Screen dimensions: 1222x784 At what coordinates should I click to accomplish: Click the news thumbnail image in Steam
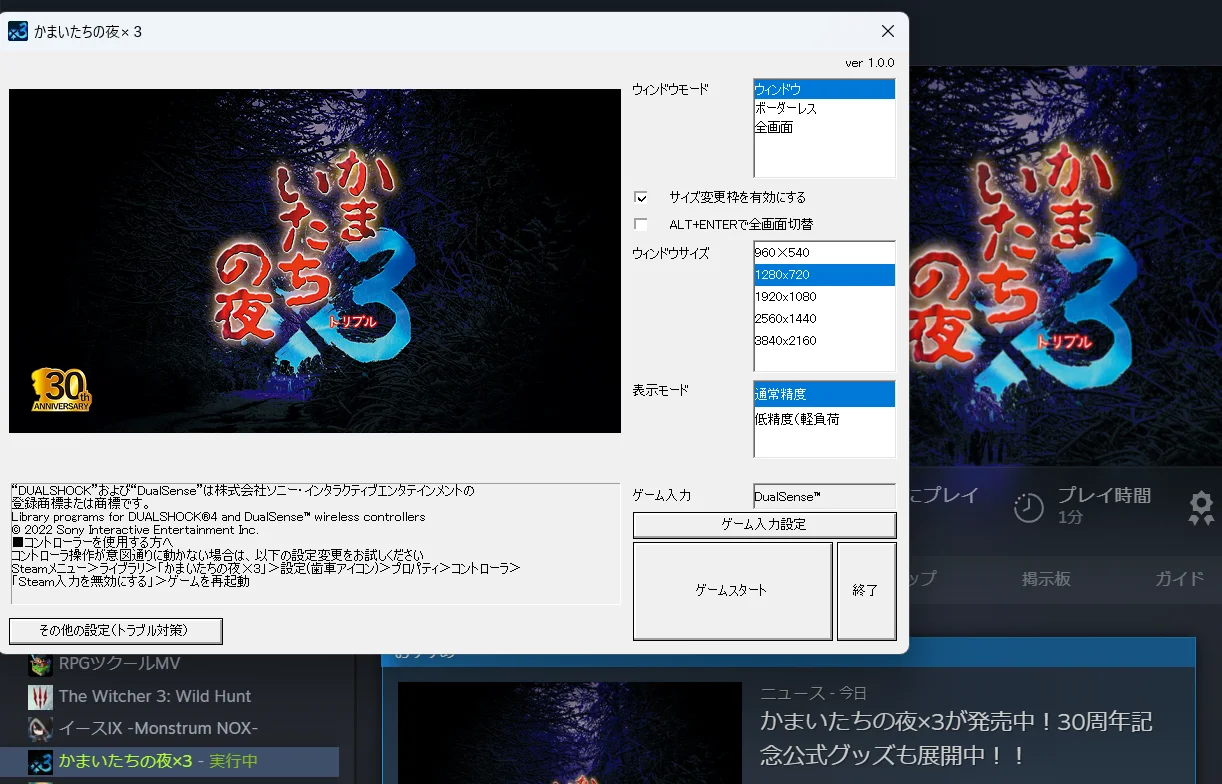[570, 733]
